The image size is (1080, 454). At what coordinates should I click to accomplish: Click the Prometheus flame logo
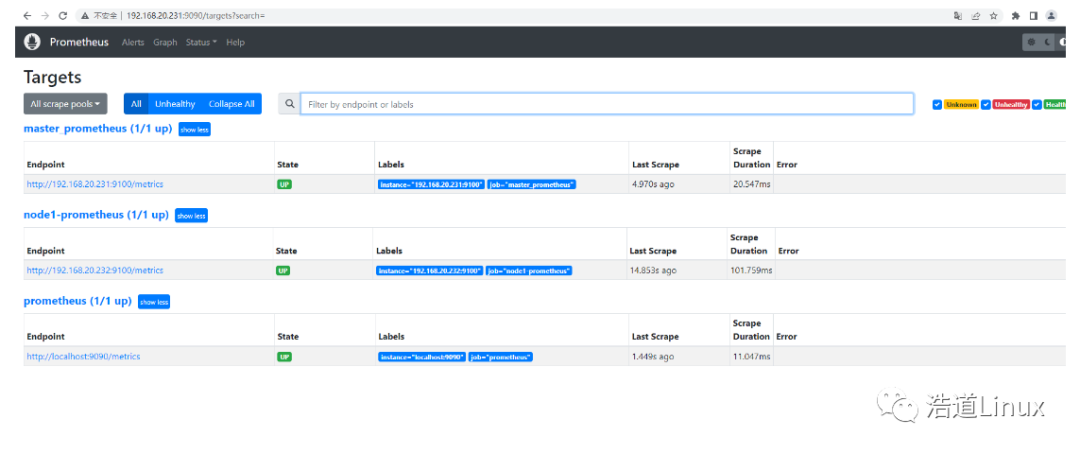(x=32, y=42)
